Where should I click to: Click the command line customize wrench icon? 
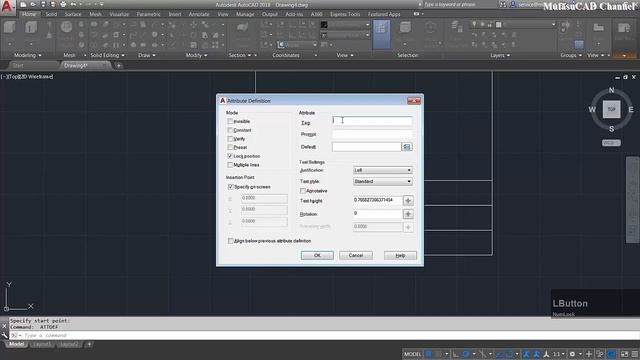[4, 335]
